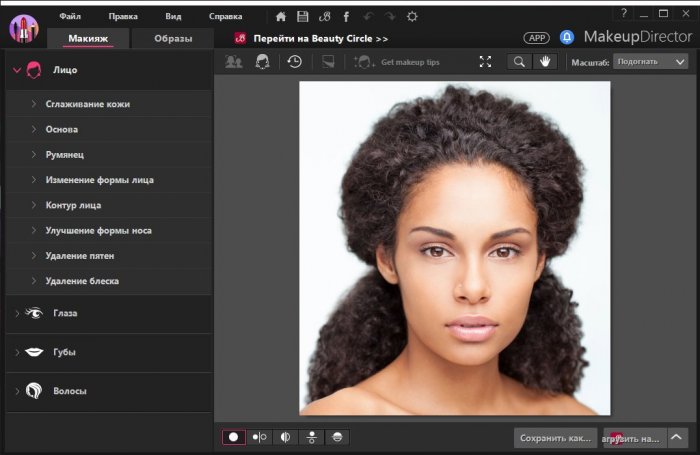Viewport: 700px width, 455px height.
Task: Click the notification bell icon
Action: tap(567, 38)
